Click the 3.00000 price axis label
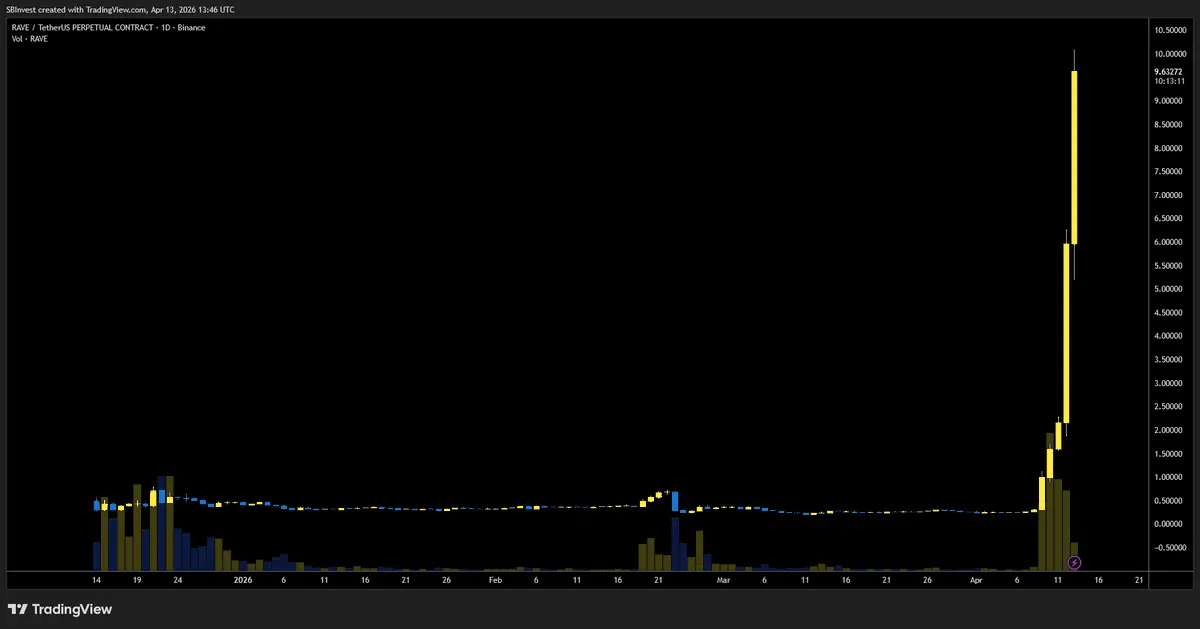Image resolution: width=1200 pixels, height=629 pixels. tap(1170, 383)
